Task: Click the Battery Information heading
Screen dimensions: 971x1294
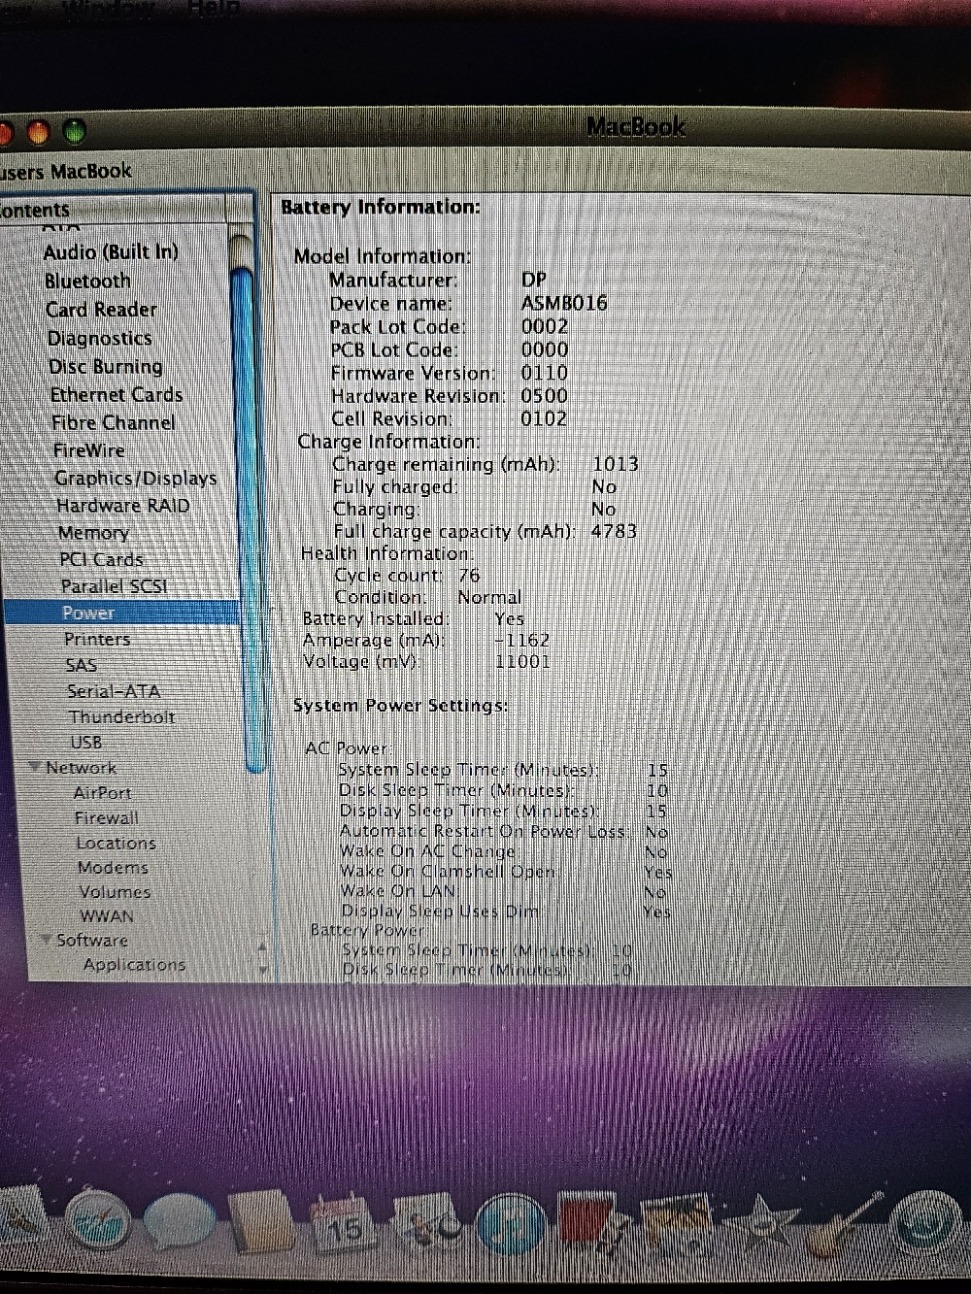Action: point(380,207)
